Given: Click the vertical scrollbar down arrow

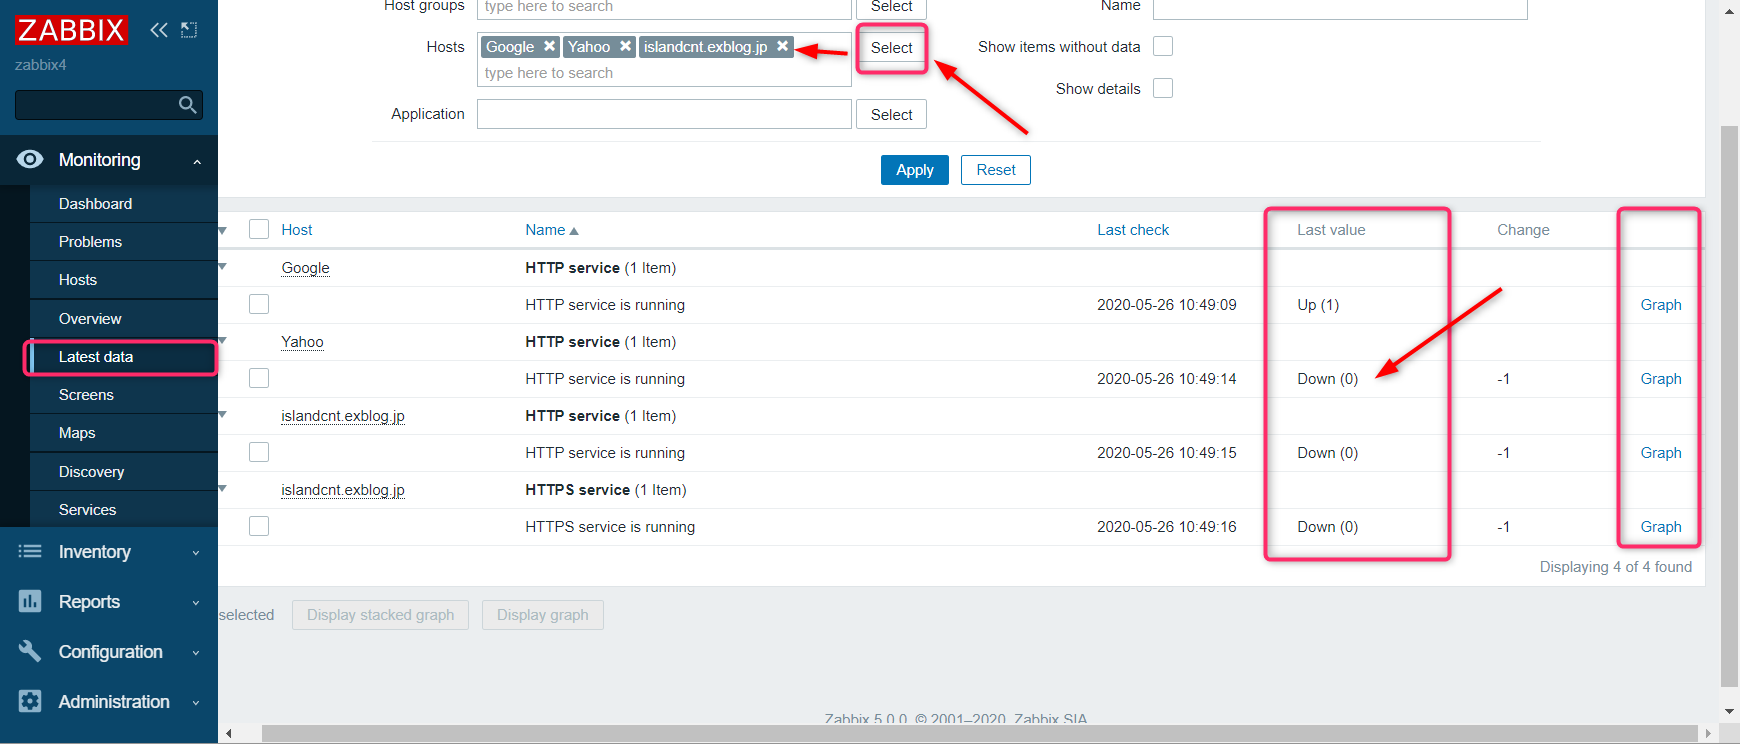Looking at the screenshot, I should tap(1729, 712).
